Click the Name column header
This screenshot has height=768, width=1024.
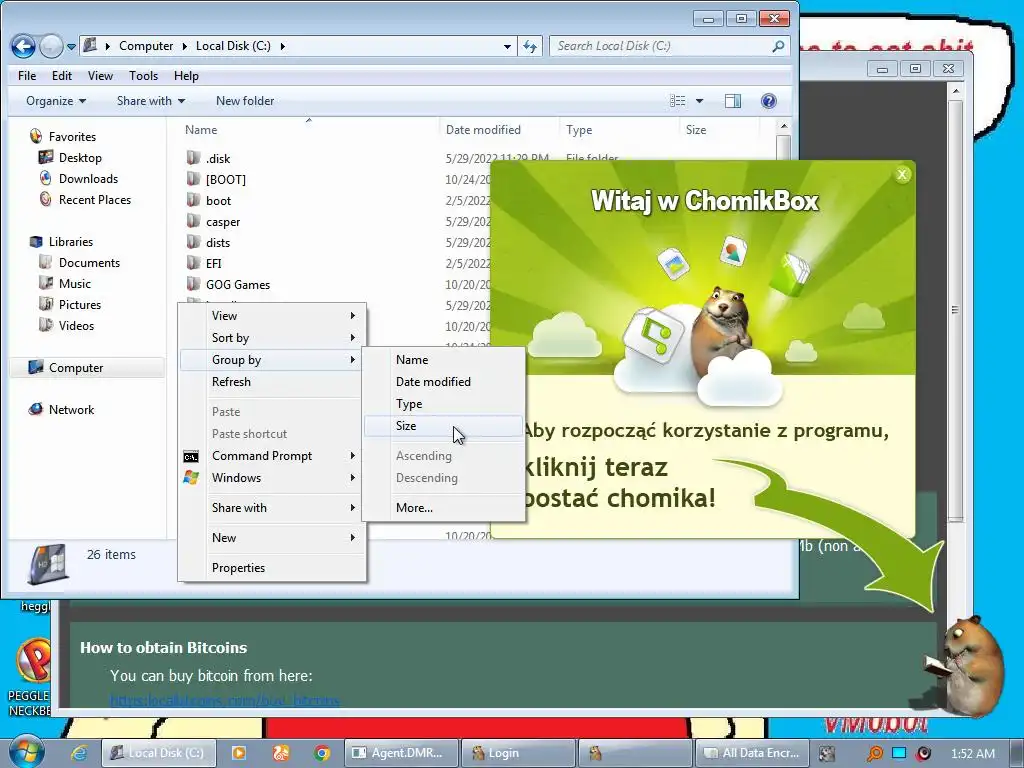(201, 129)
